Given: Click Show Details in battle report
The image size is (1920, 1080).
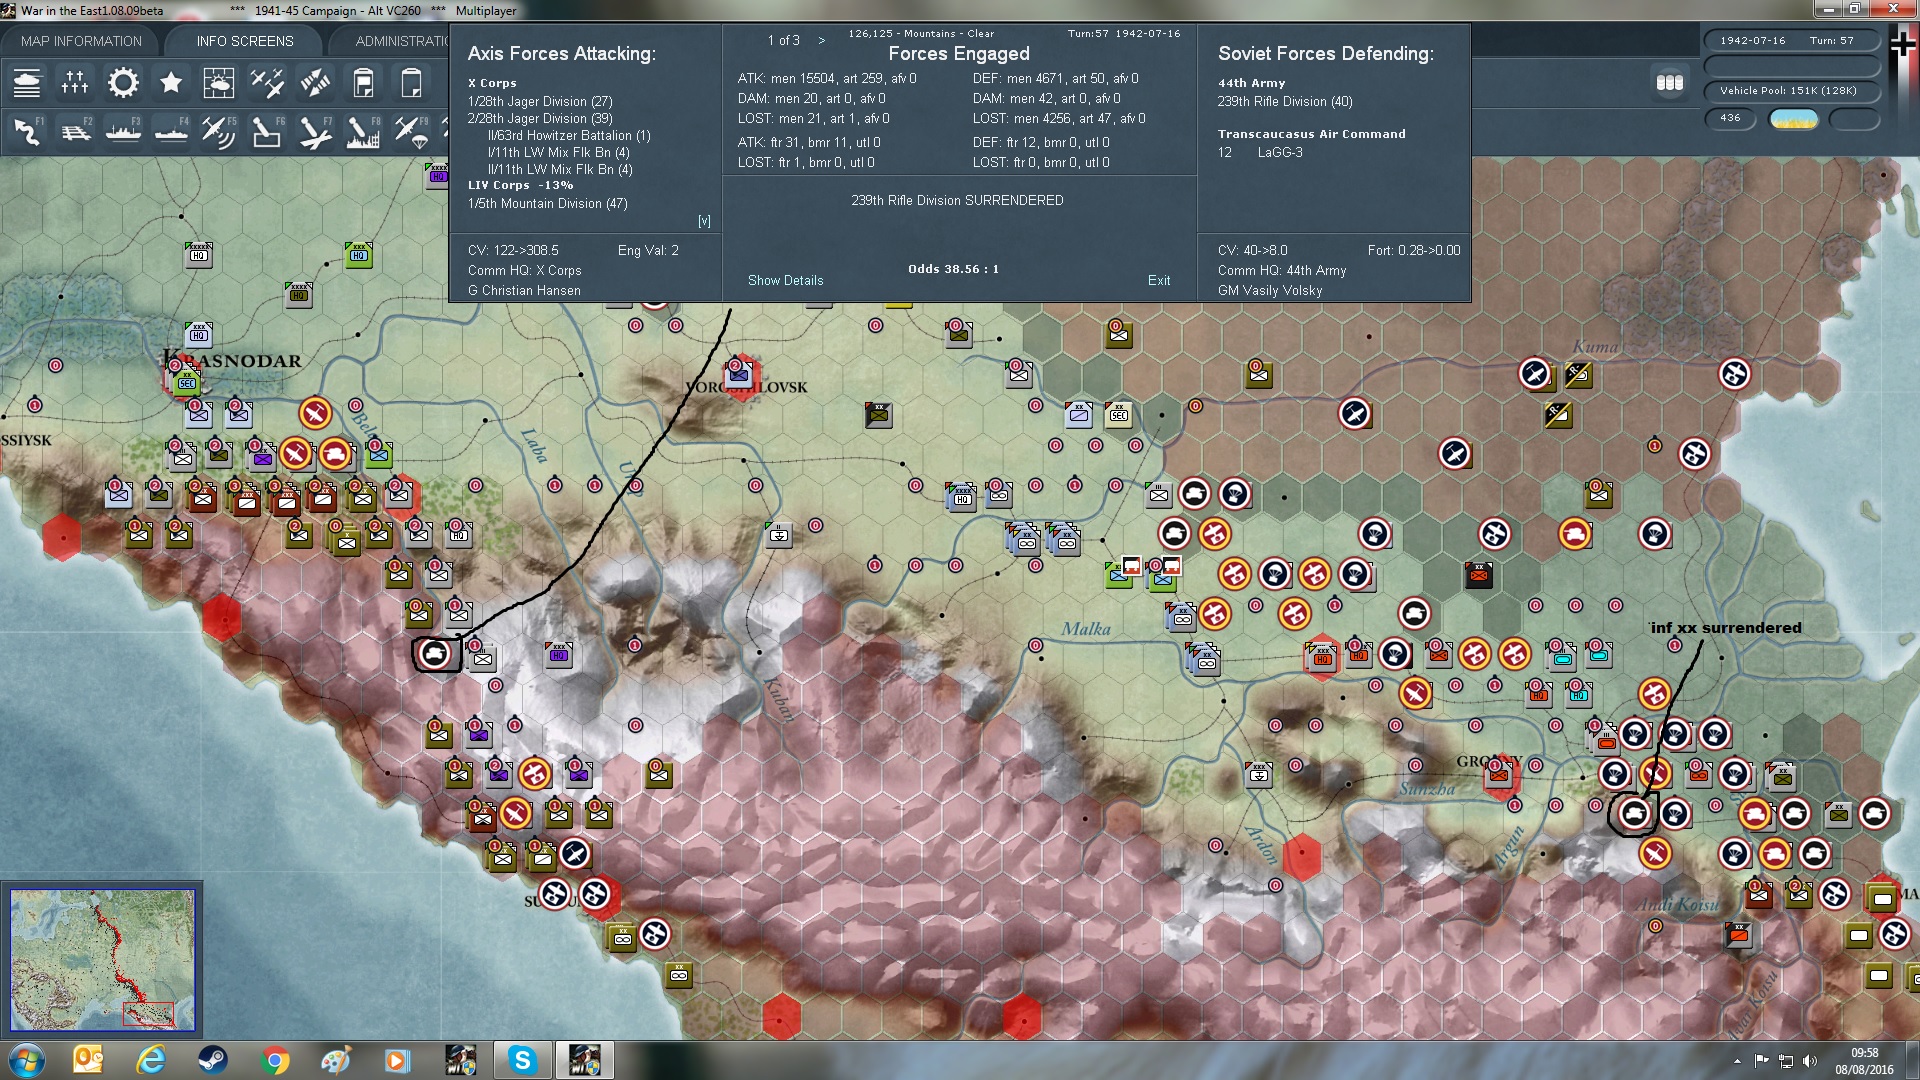Looking at the screenshot, I should coord(785,280).
